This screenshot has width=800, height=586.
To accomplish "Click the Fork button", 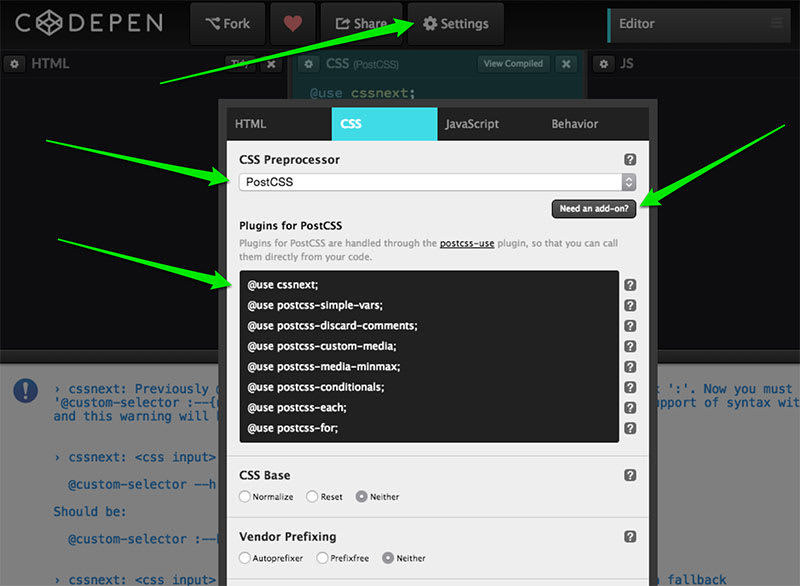I will pyautogui.click(x=227, y=22).
